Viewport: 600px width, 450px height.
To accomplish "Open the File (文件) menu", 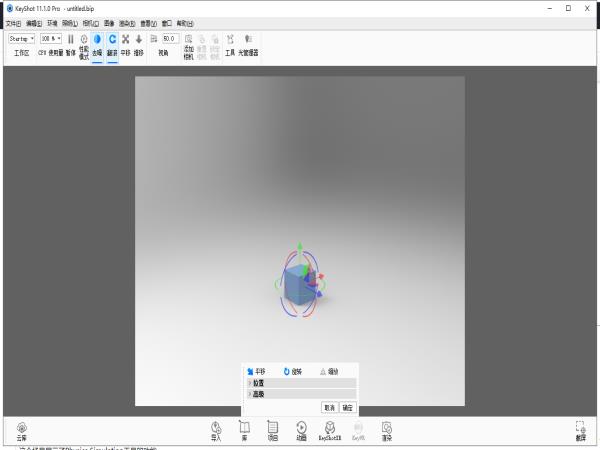I will (13, 23).
